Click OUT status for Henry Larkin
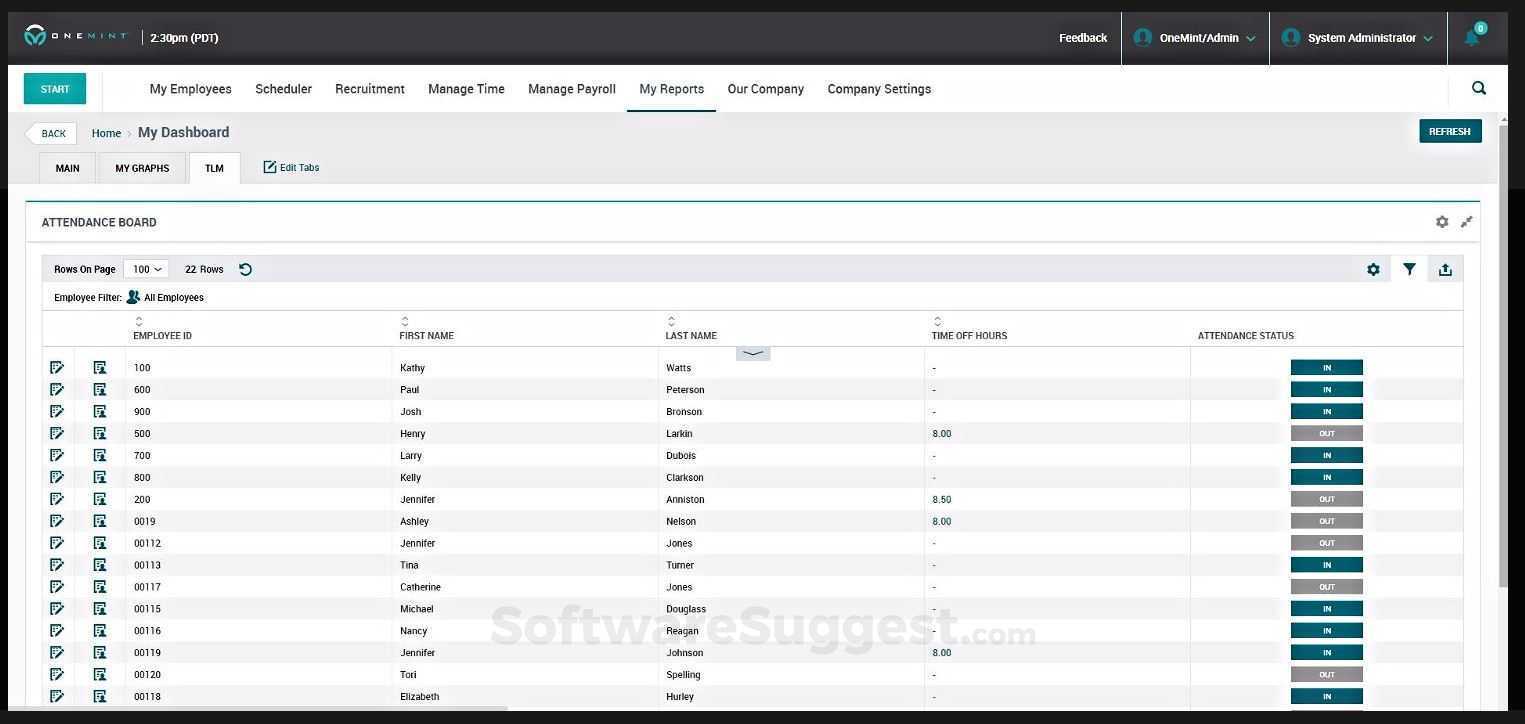 click(1327, 434)
